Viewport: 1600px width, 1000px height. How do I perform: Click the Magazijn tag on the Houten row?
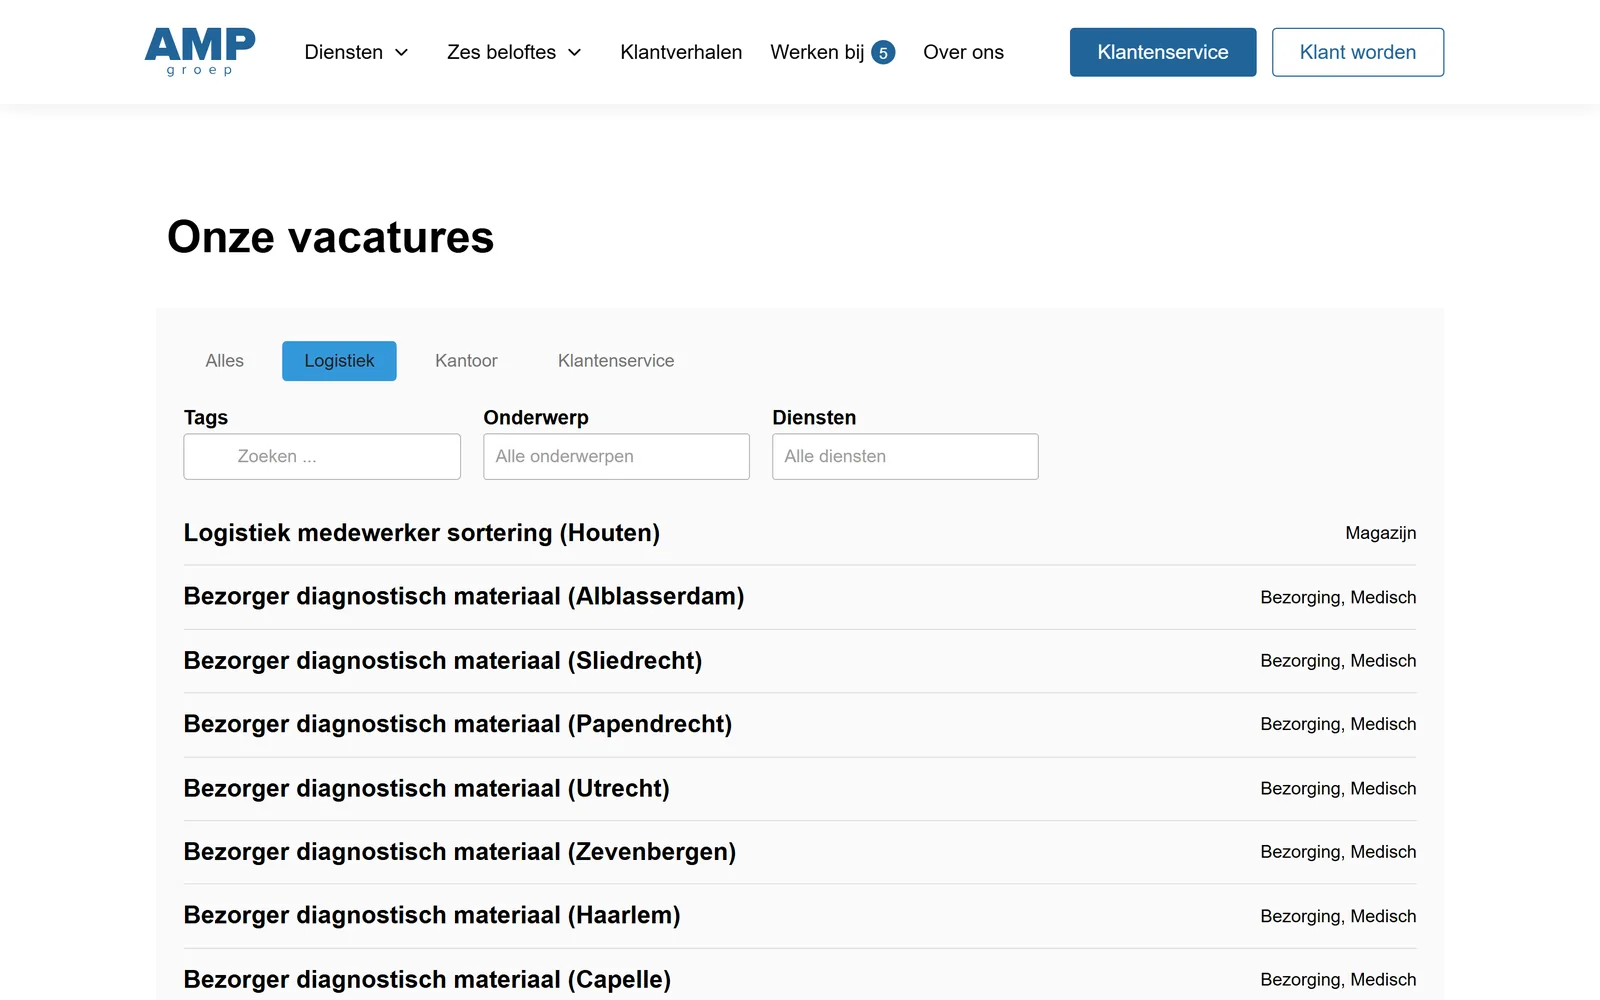tap(1381, 533)
